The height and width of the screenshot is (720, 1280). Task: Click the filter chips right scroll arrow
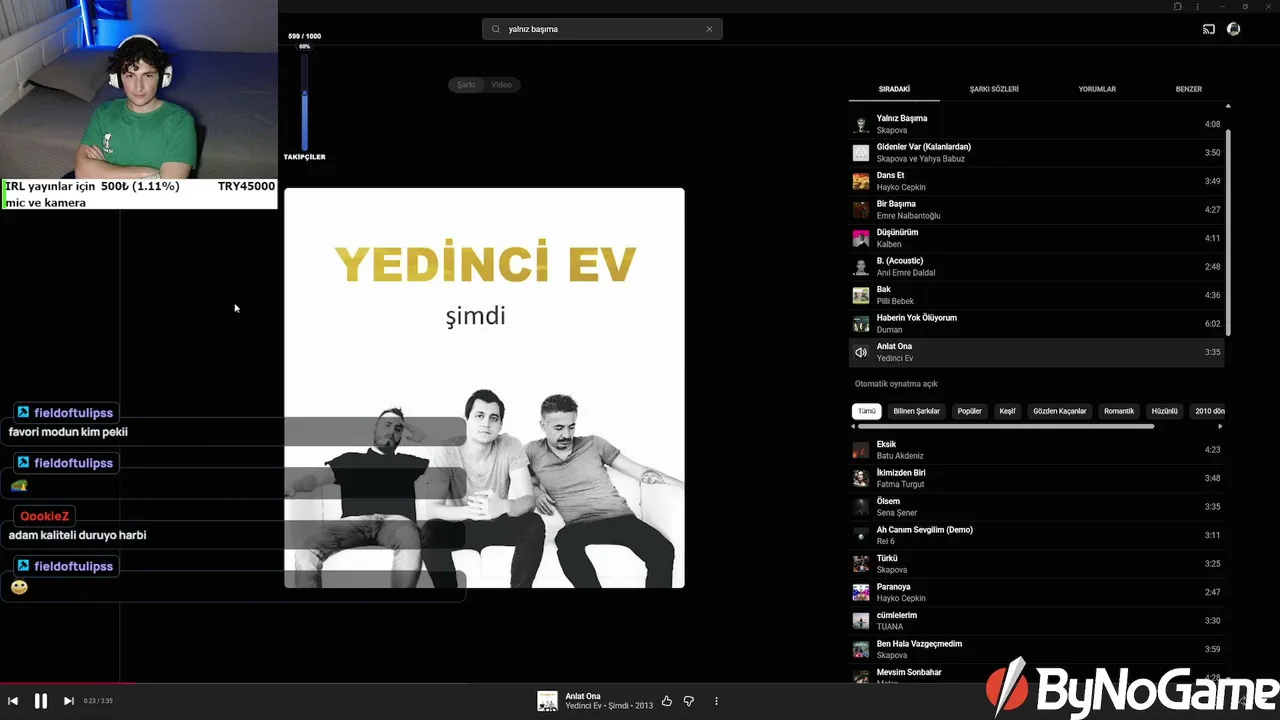click(1220, 427)
